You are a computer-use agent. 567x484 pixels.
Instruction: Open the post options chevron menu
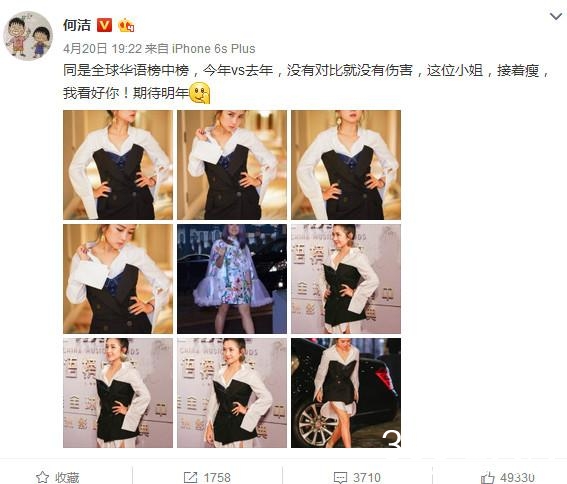pyautogui.click(x=555, y=16)
